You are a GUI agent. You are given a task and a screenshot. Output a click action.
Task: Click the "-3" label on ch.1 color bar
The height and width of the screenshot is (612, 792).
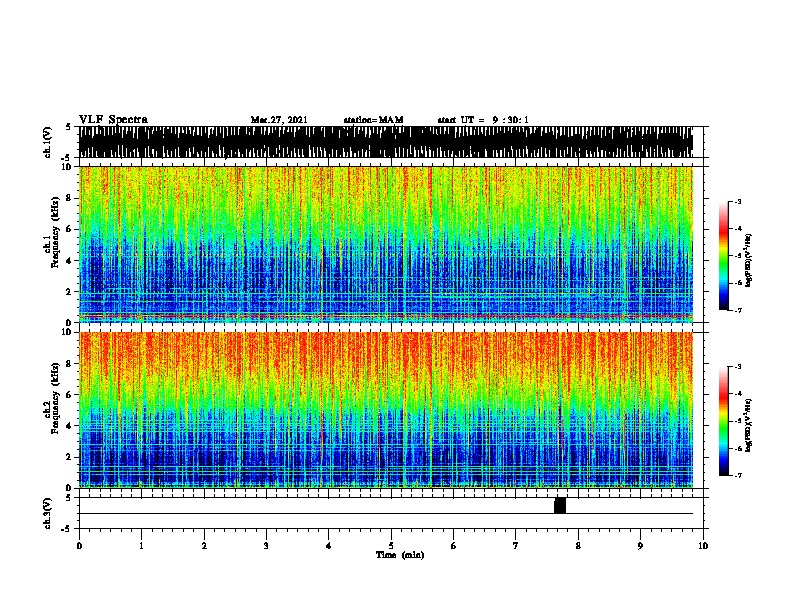737,201
